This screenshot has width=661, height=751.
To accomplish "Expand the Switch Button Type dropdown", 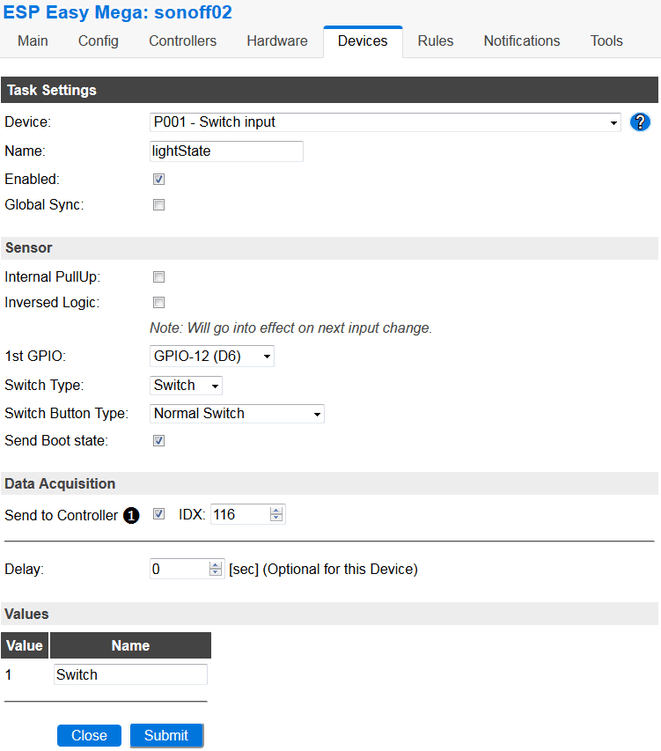I will click(x=237, y=414).
